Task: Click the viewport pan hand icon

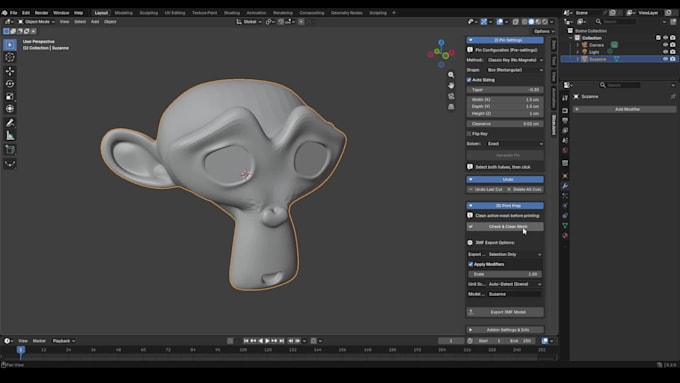Action: pos(451,85)
